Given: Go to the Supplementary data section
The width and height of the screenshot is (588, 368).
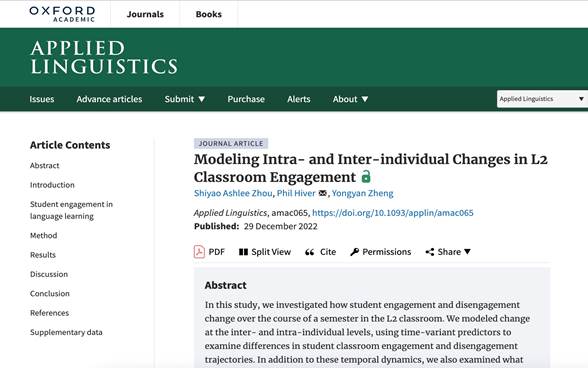Looking at the screenshot, I should [66, 332].
